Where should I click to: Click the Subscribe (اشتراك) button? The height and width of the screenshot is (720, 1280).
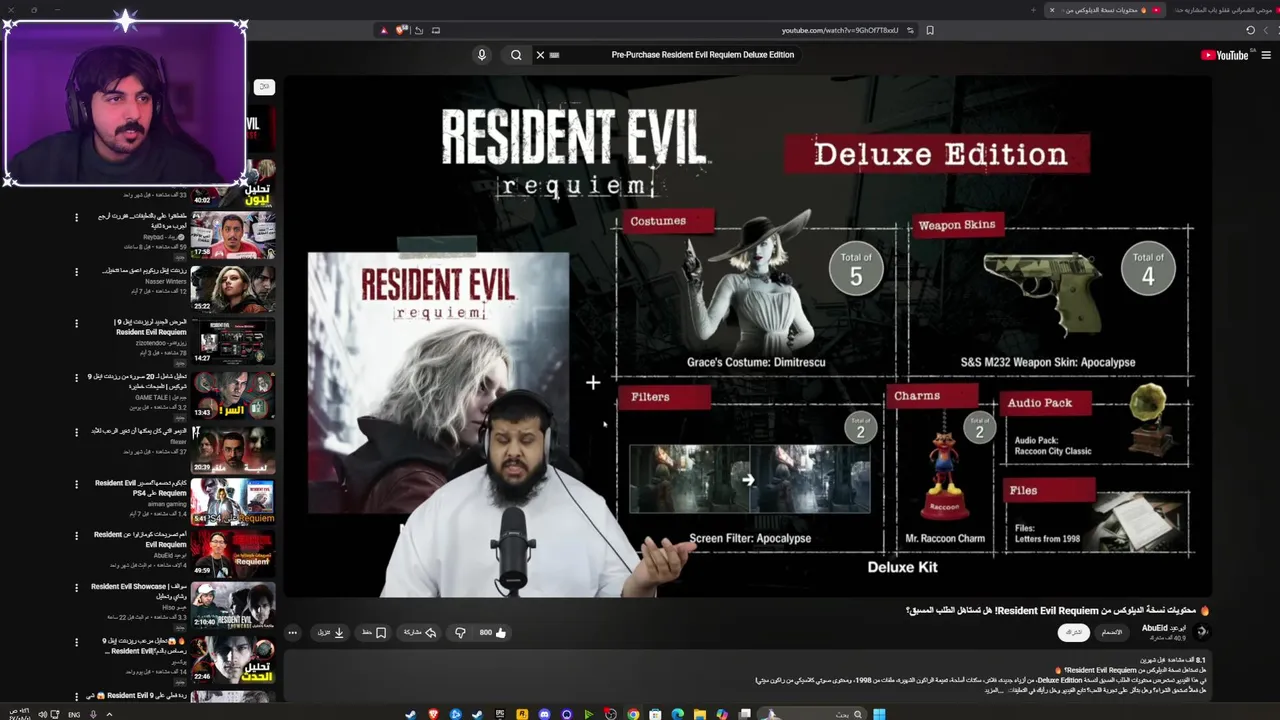click(x=1074, y=632)
